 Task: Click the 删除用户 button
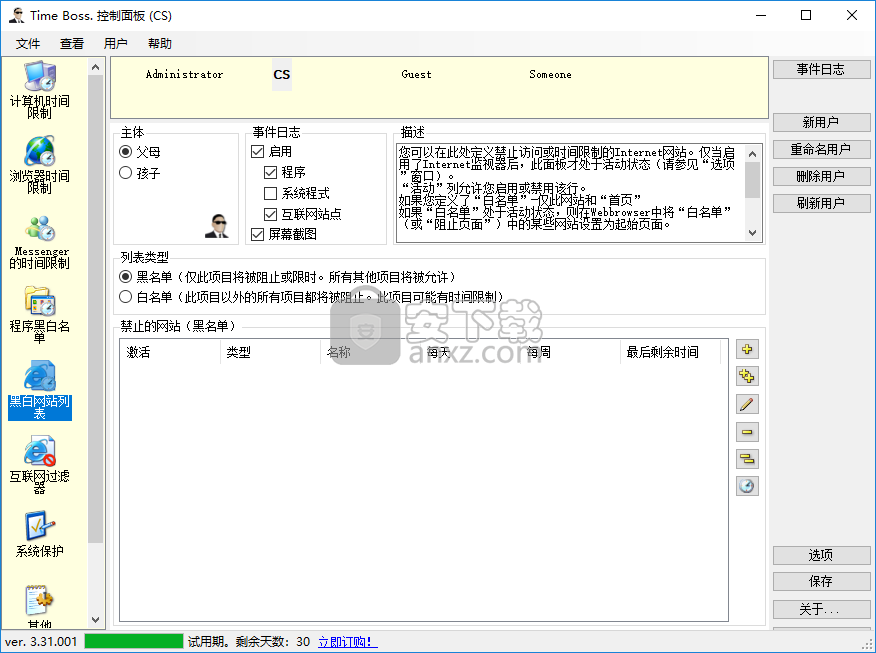tap(821, 177)
